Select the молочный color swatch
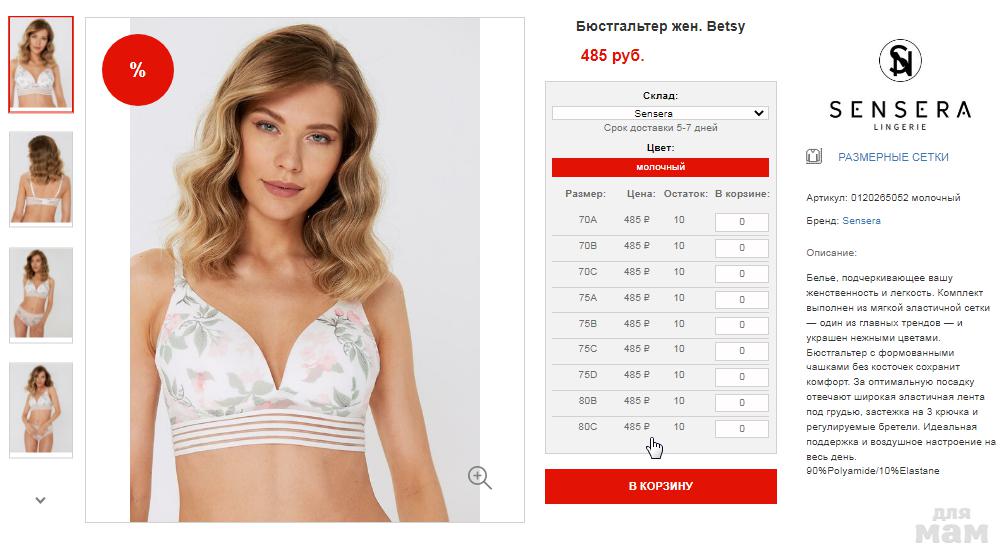 (x=660, y=167)
